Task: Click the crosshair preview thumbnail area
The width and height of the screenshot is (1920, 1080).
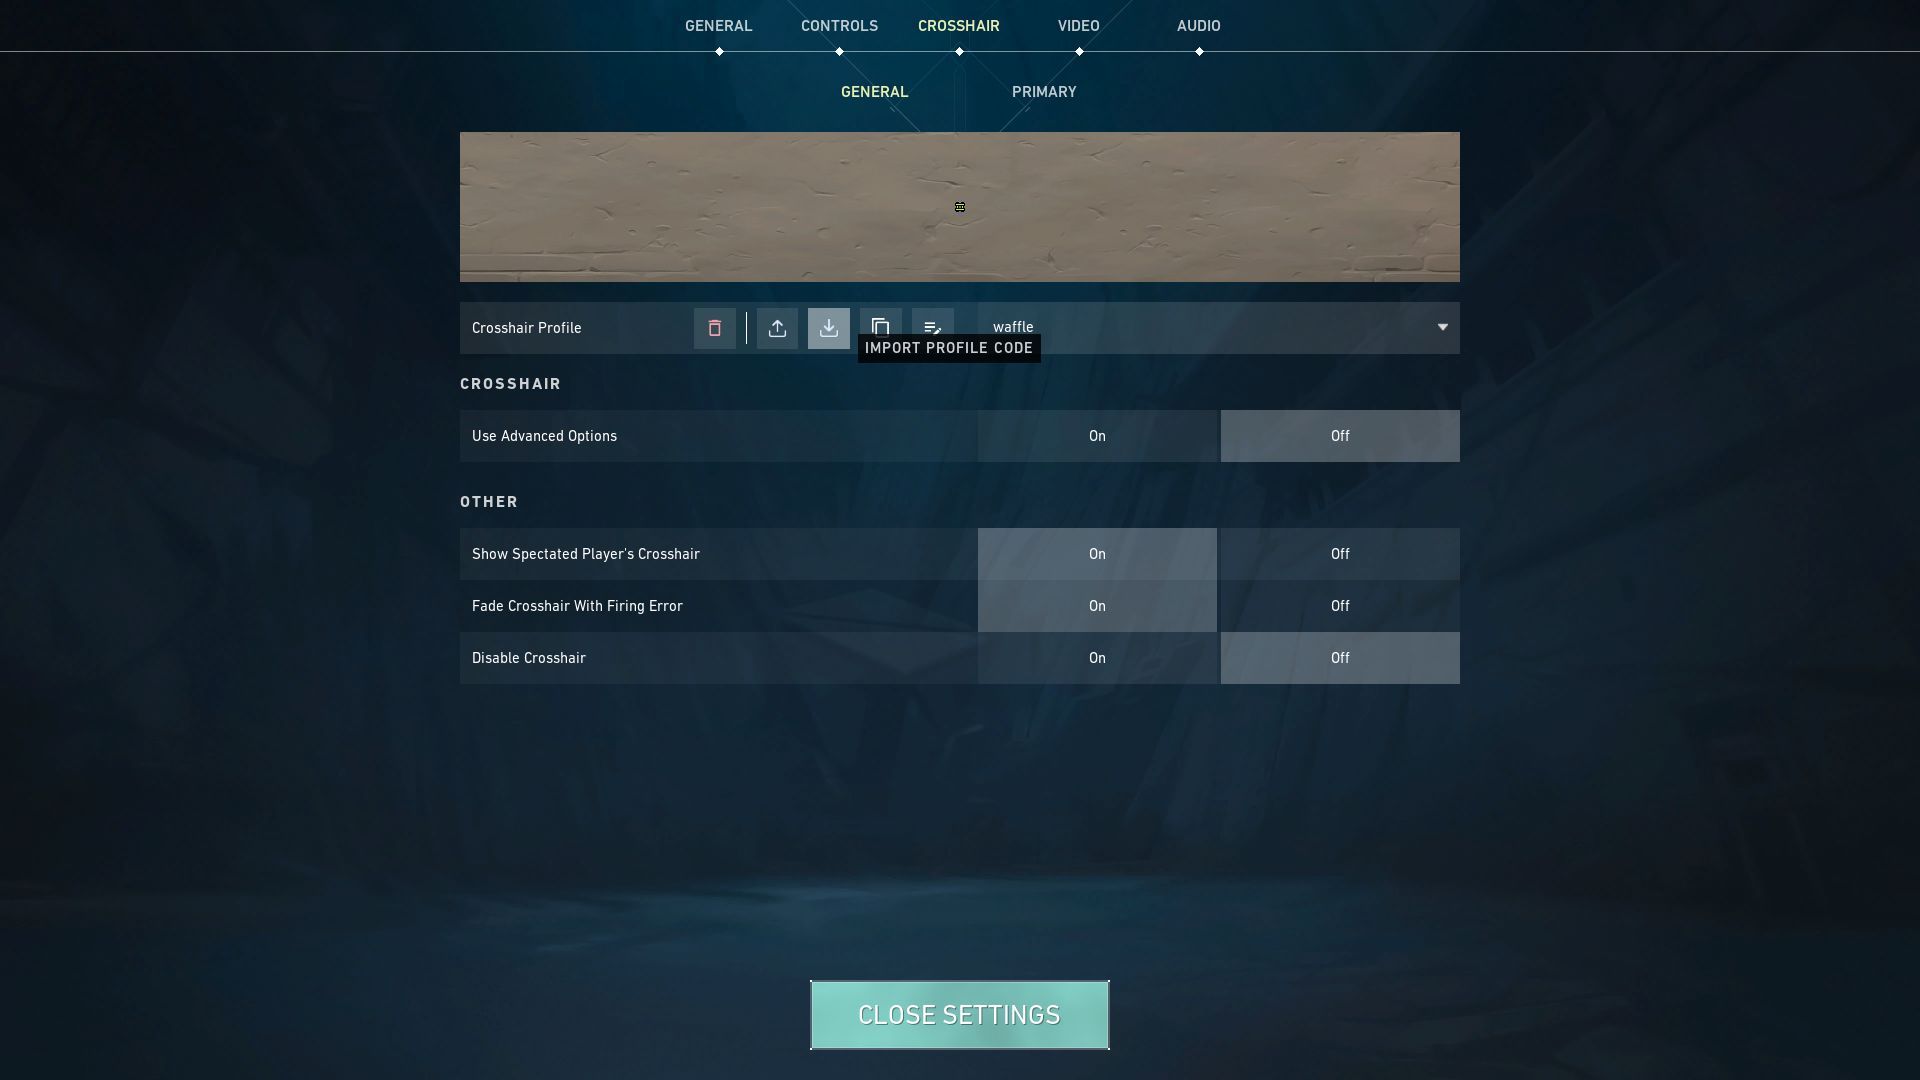Action: coord(960,206)
